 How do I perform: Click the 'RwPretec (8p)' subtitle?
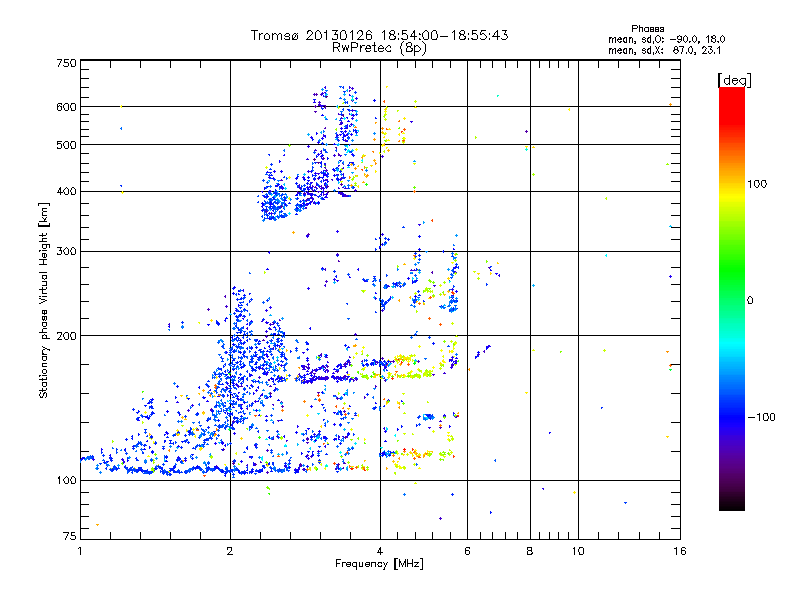tap(379, 48)
